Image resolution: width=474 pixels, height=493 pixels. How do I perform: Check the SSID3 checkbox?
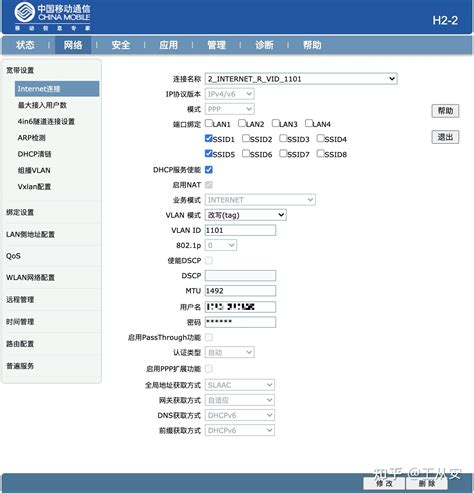point(283,138)
